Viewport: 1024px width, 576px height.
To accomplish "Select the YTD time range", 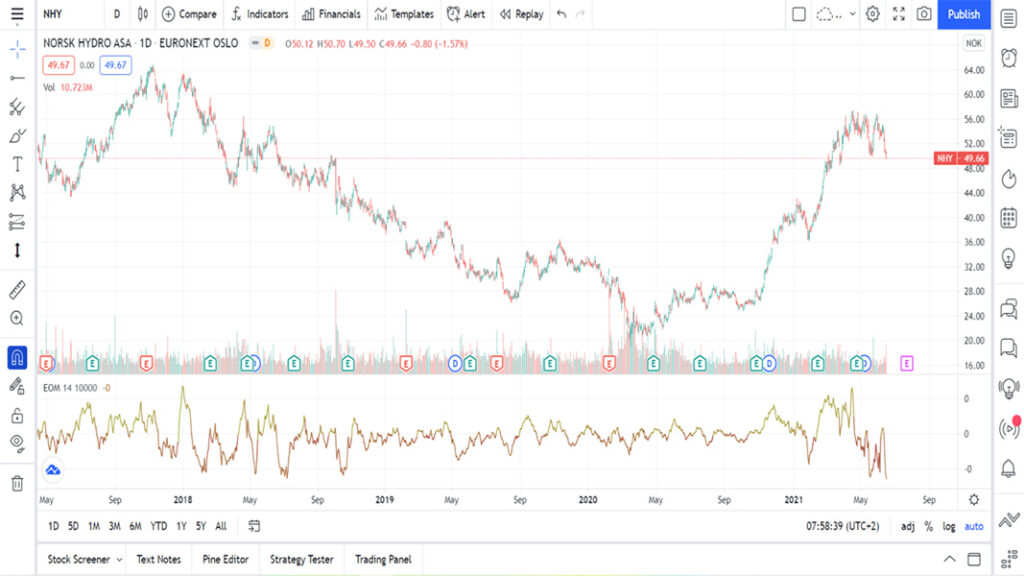I will (159, 526).
